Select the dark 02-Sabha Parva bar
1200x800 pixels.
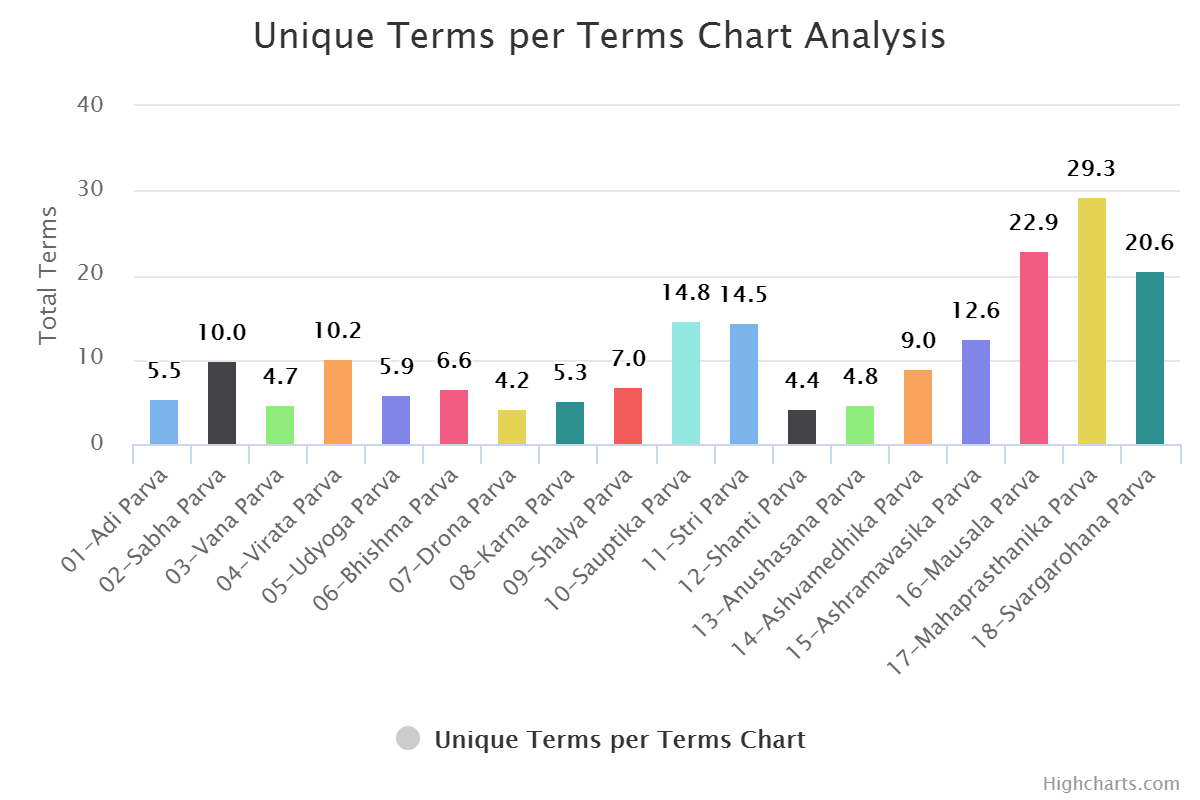222,403
